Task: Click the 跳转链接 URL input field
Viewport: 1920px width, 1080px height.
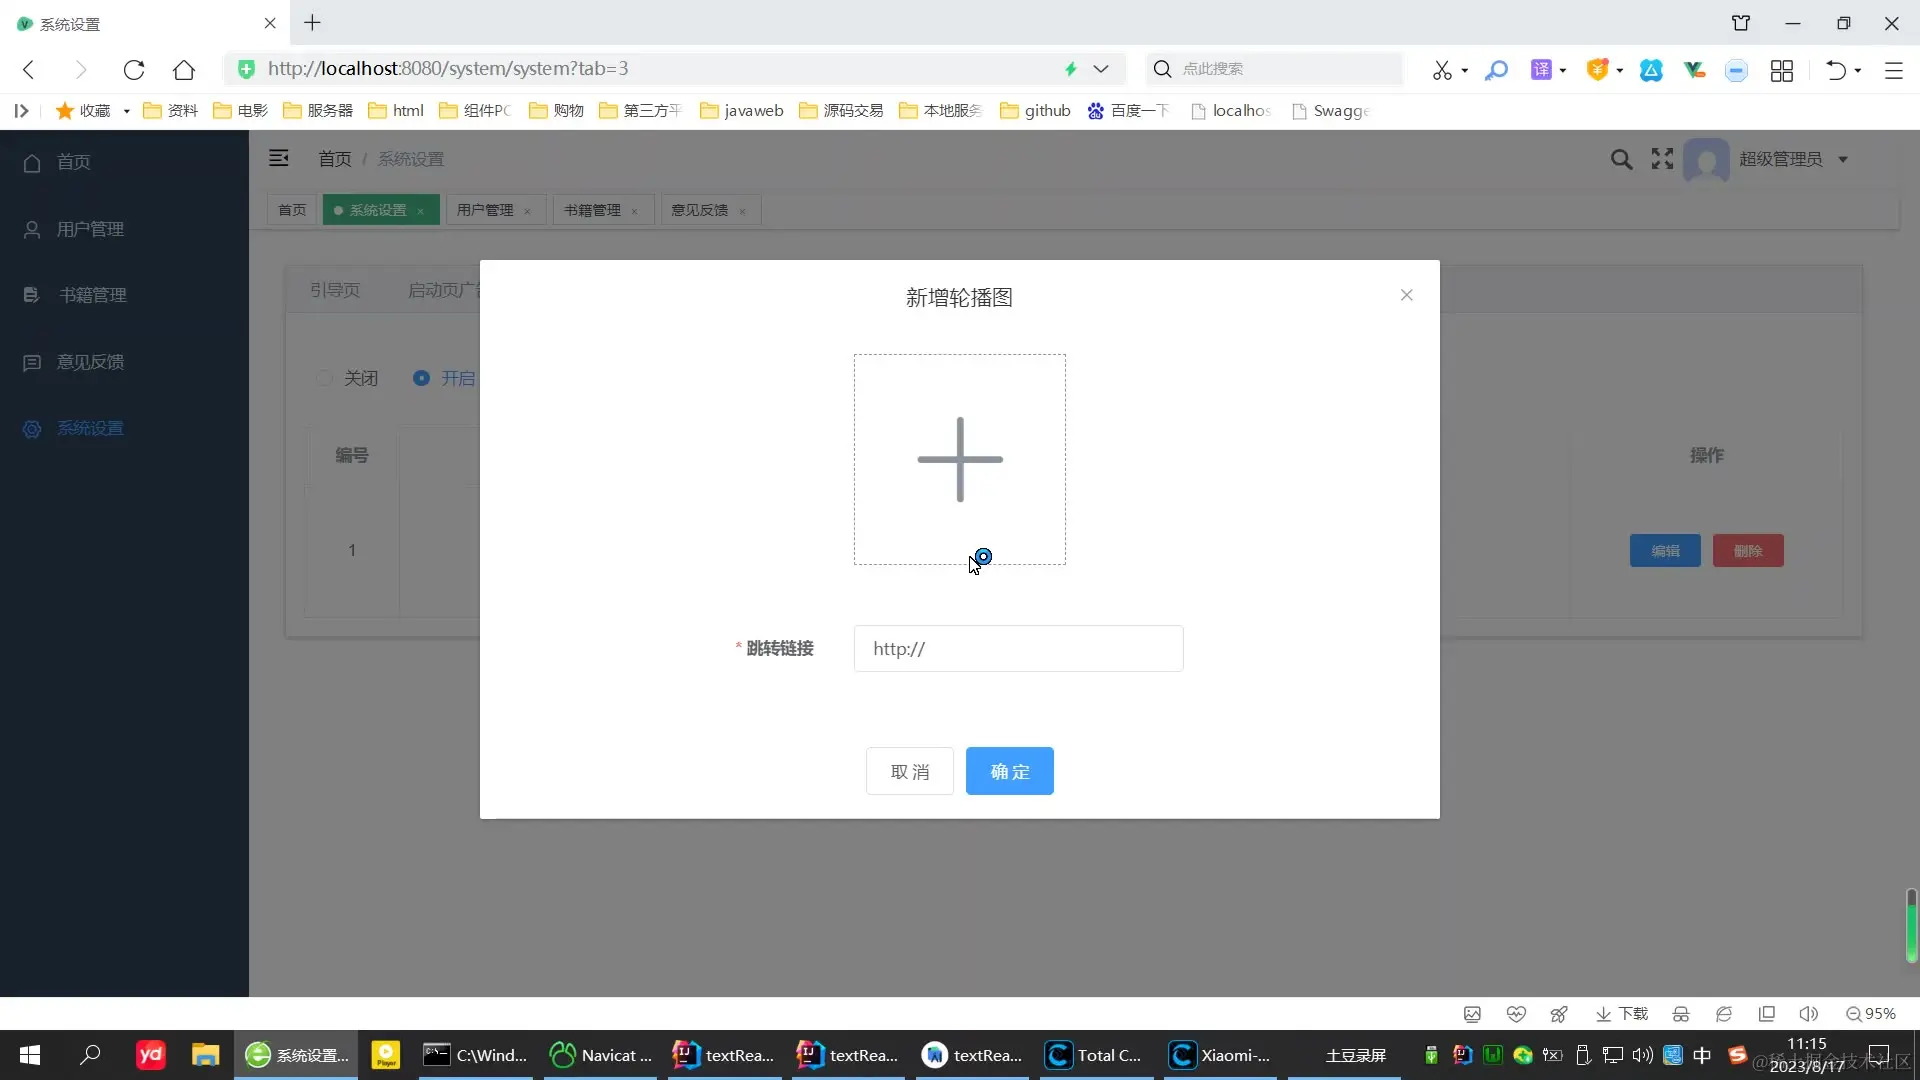Action: pos(1018,648)
